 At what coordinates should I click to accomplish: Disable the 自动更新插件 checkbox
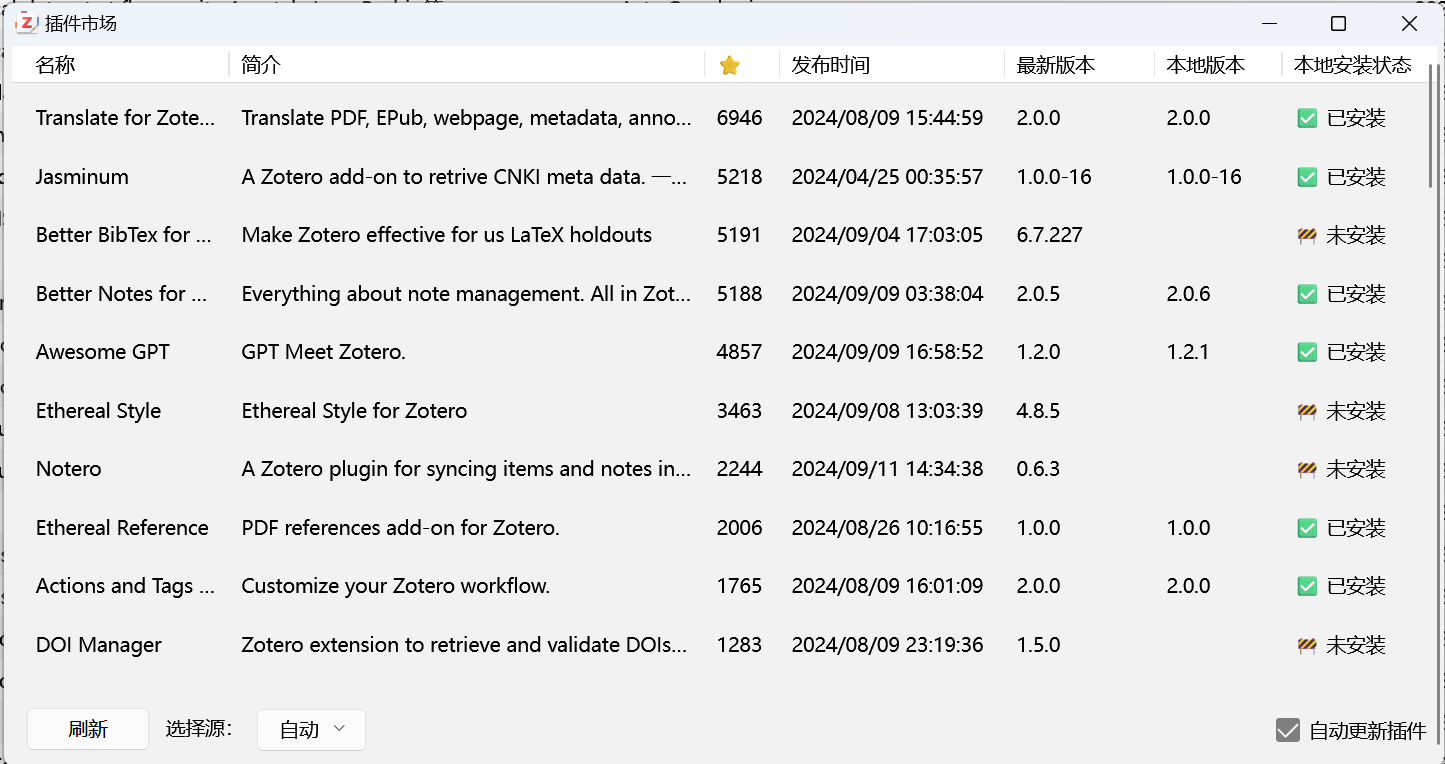pos(1288,730)
